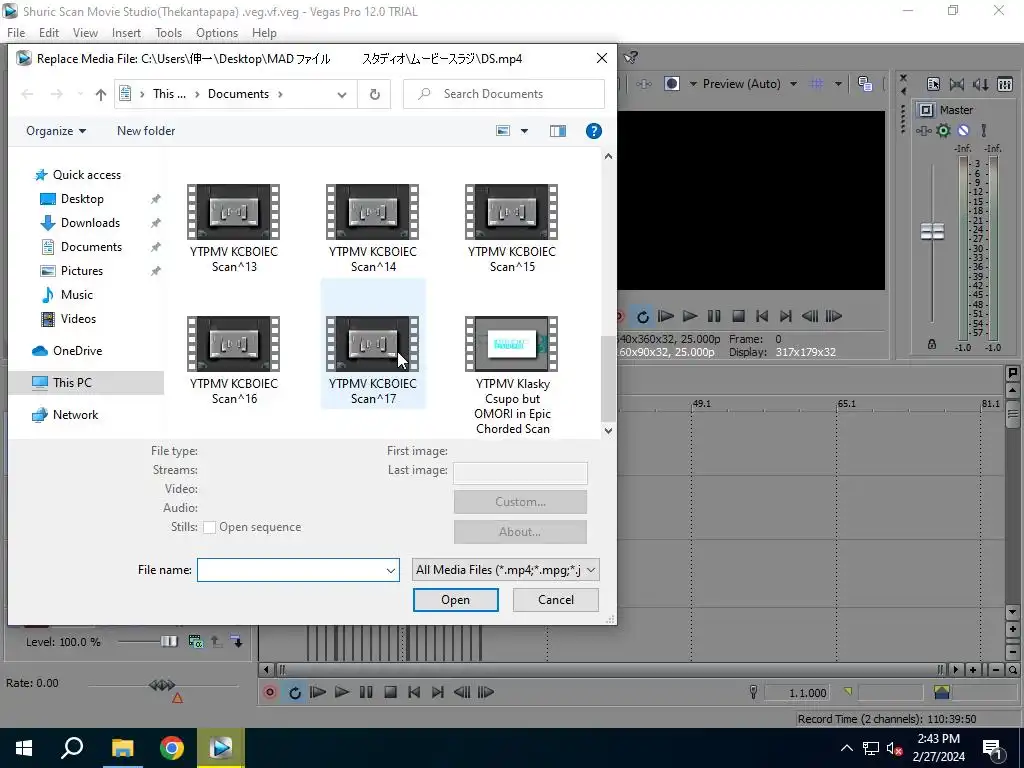Click the Preview overlays grid icon
This screenshot has width=1024, height=768.
(816, 84)
